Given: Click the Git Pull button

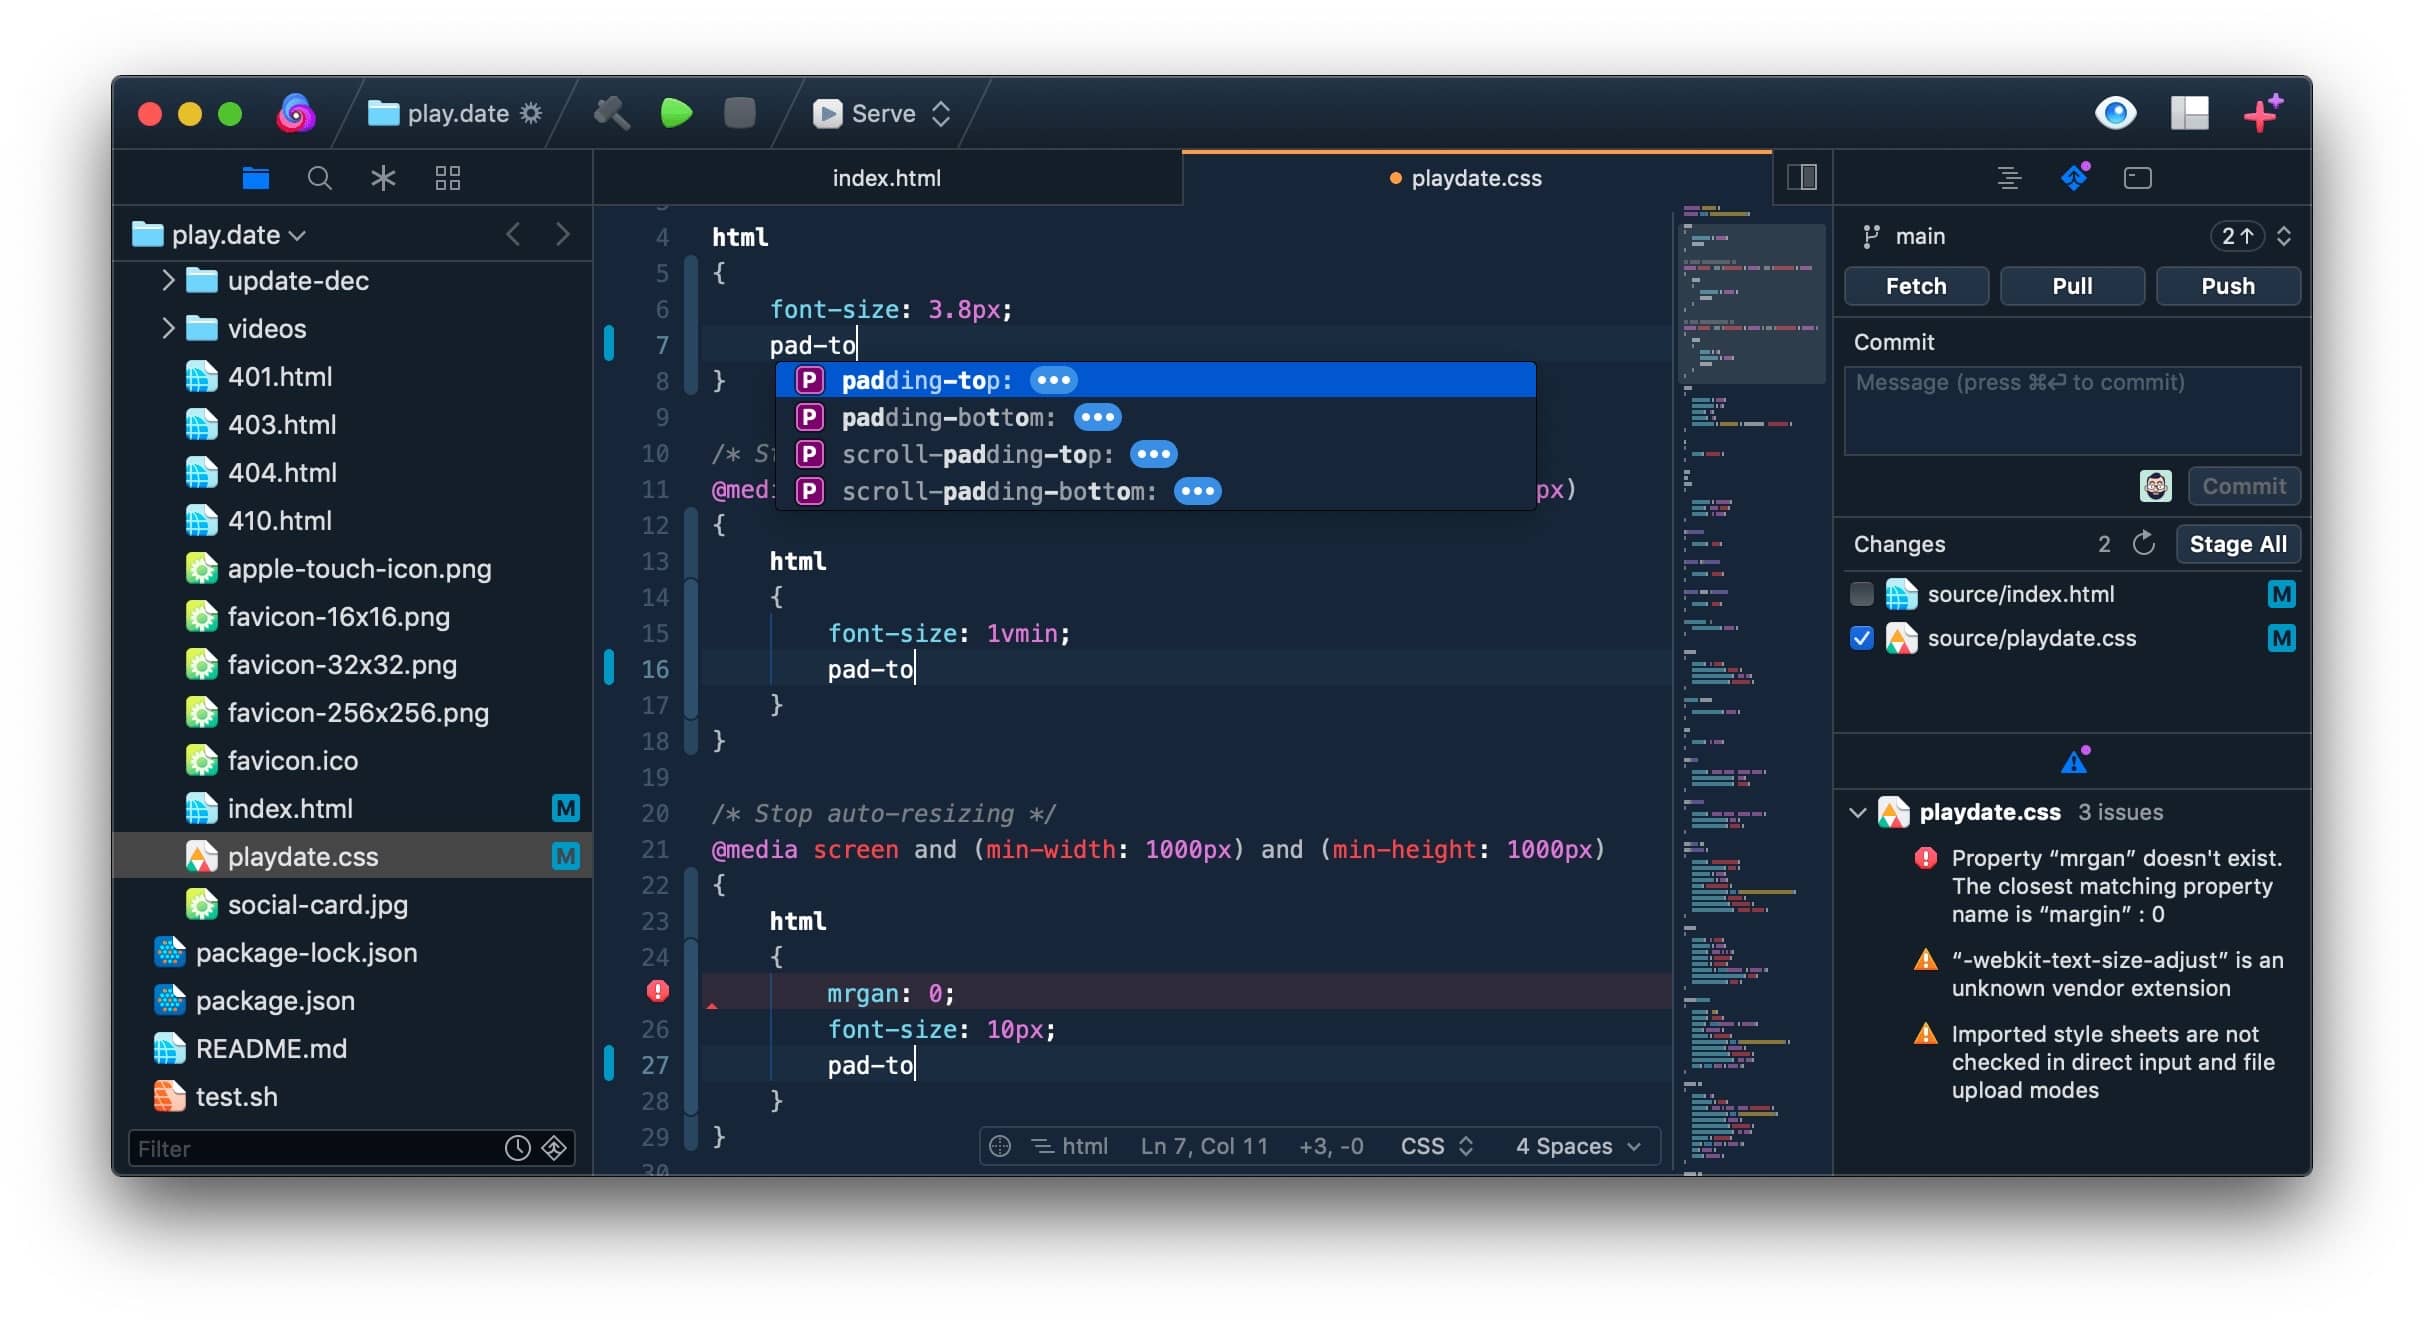Looking at the screenshot, I should [x=2070, y=284].
